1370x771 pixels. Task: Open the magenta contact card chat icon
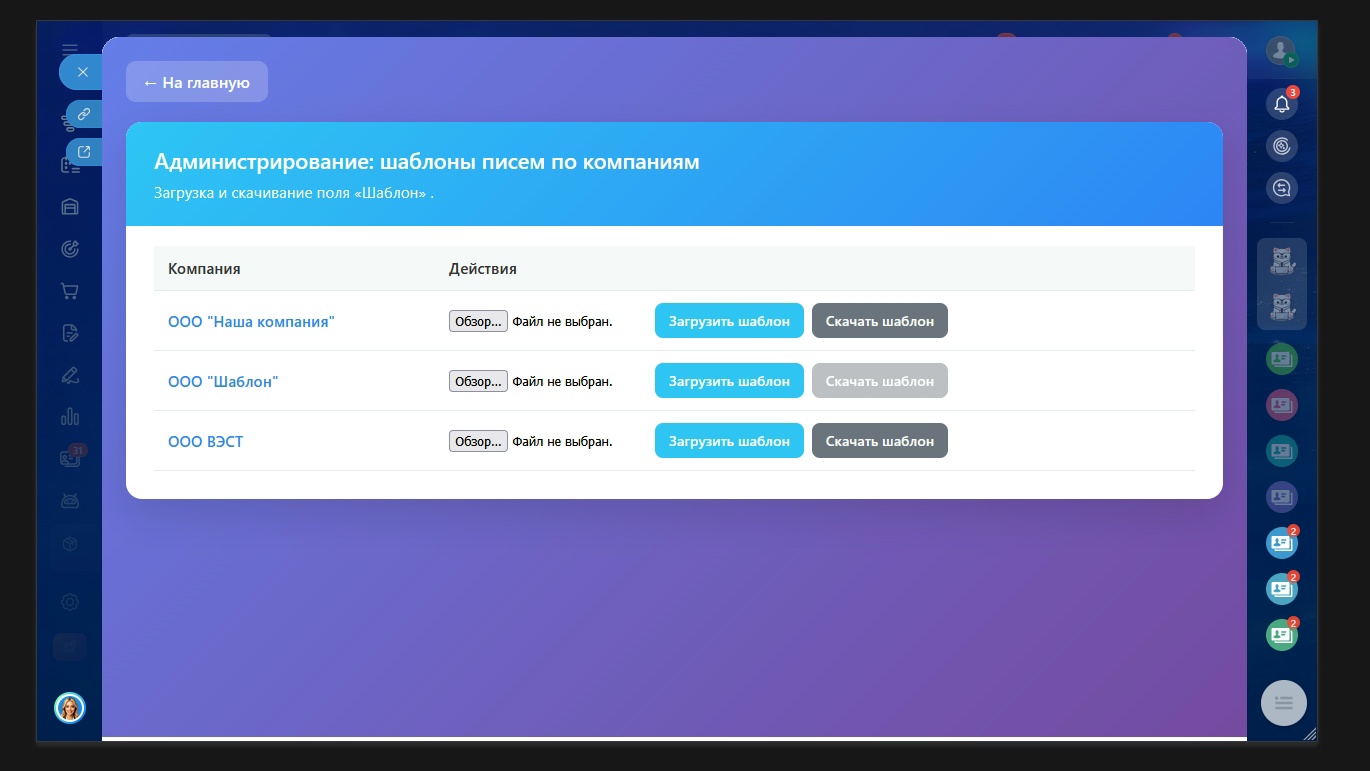pos(1282,405)
